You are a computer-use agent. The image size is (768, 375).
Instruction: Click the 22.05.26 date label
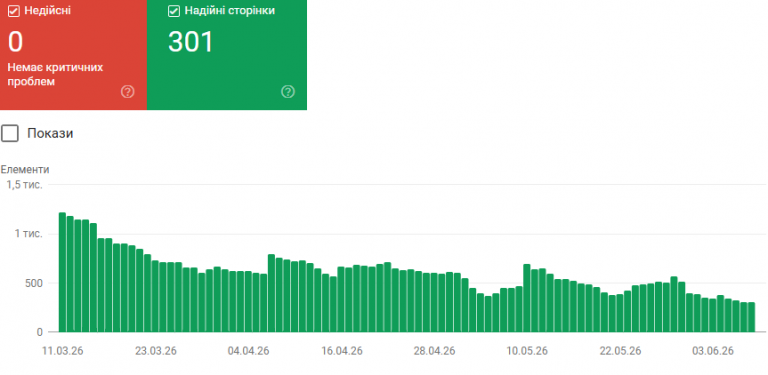620,351
